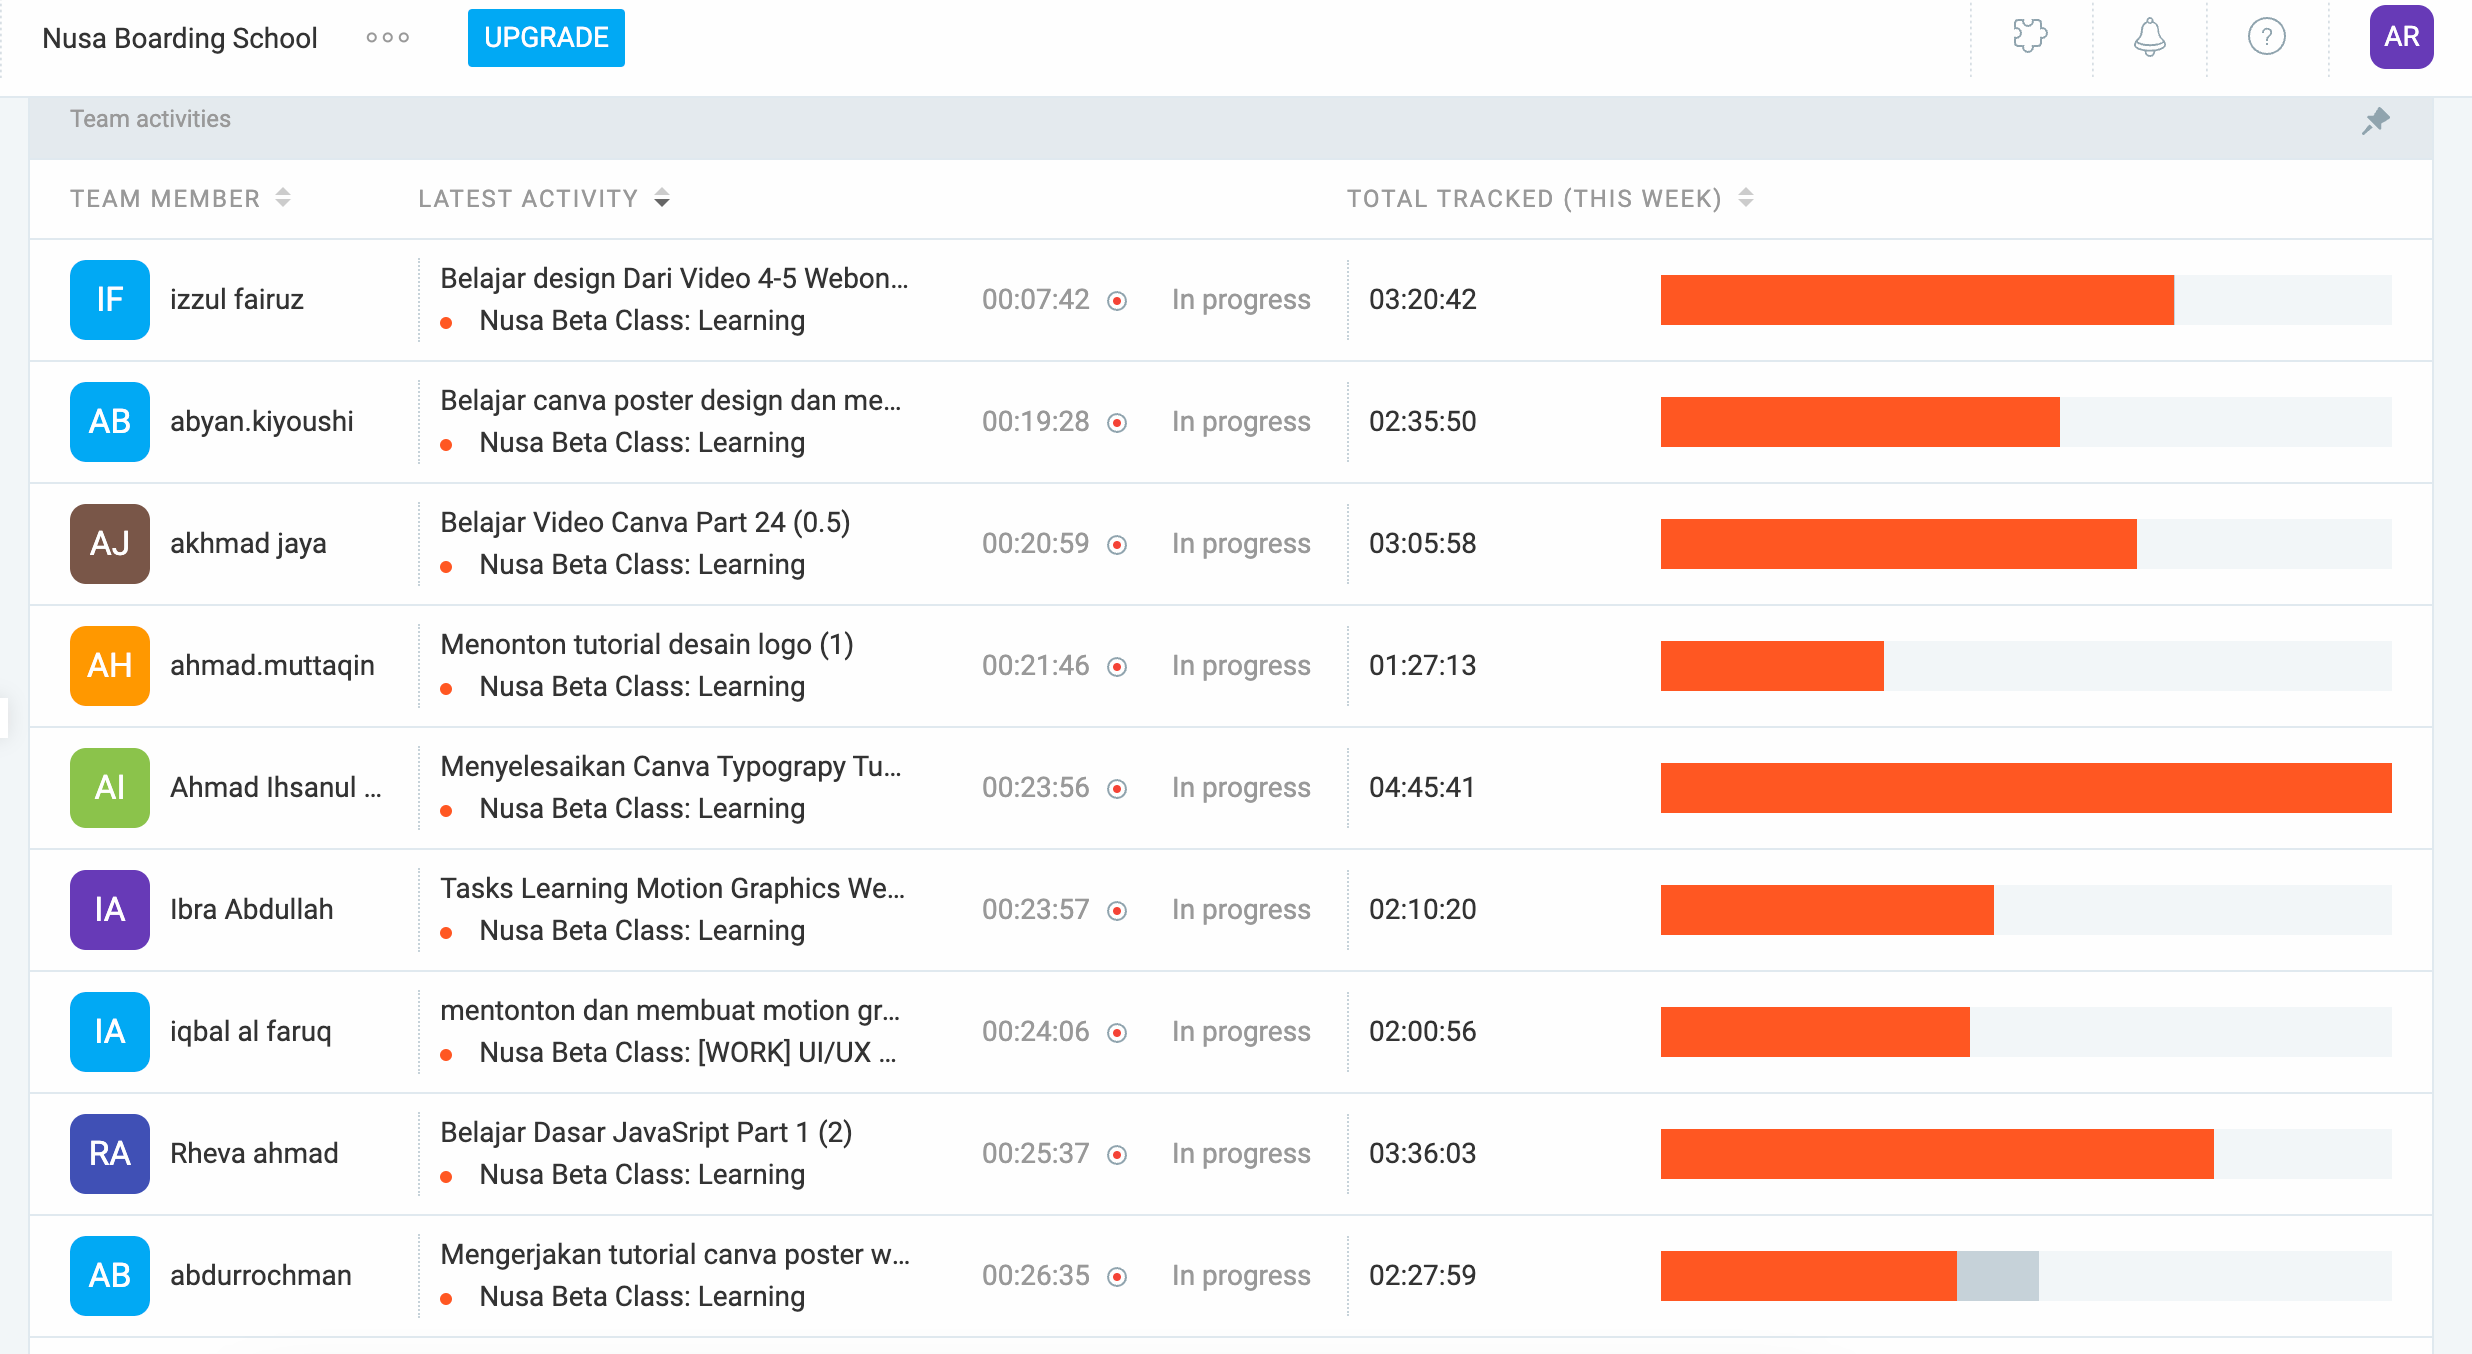Click recording indicator next to 00:25:37
The width and height of the screenshot is (2472, 1354).
1118,1154
